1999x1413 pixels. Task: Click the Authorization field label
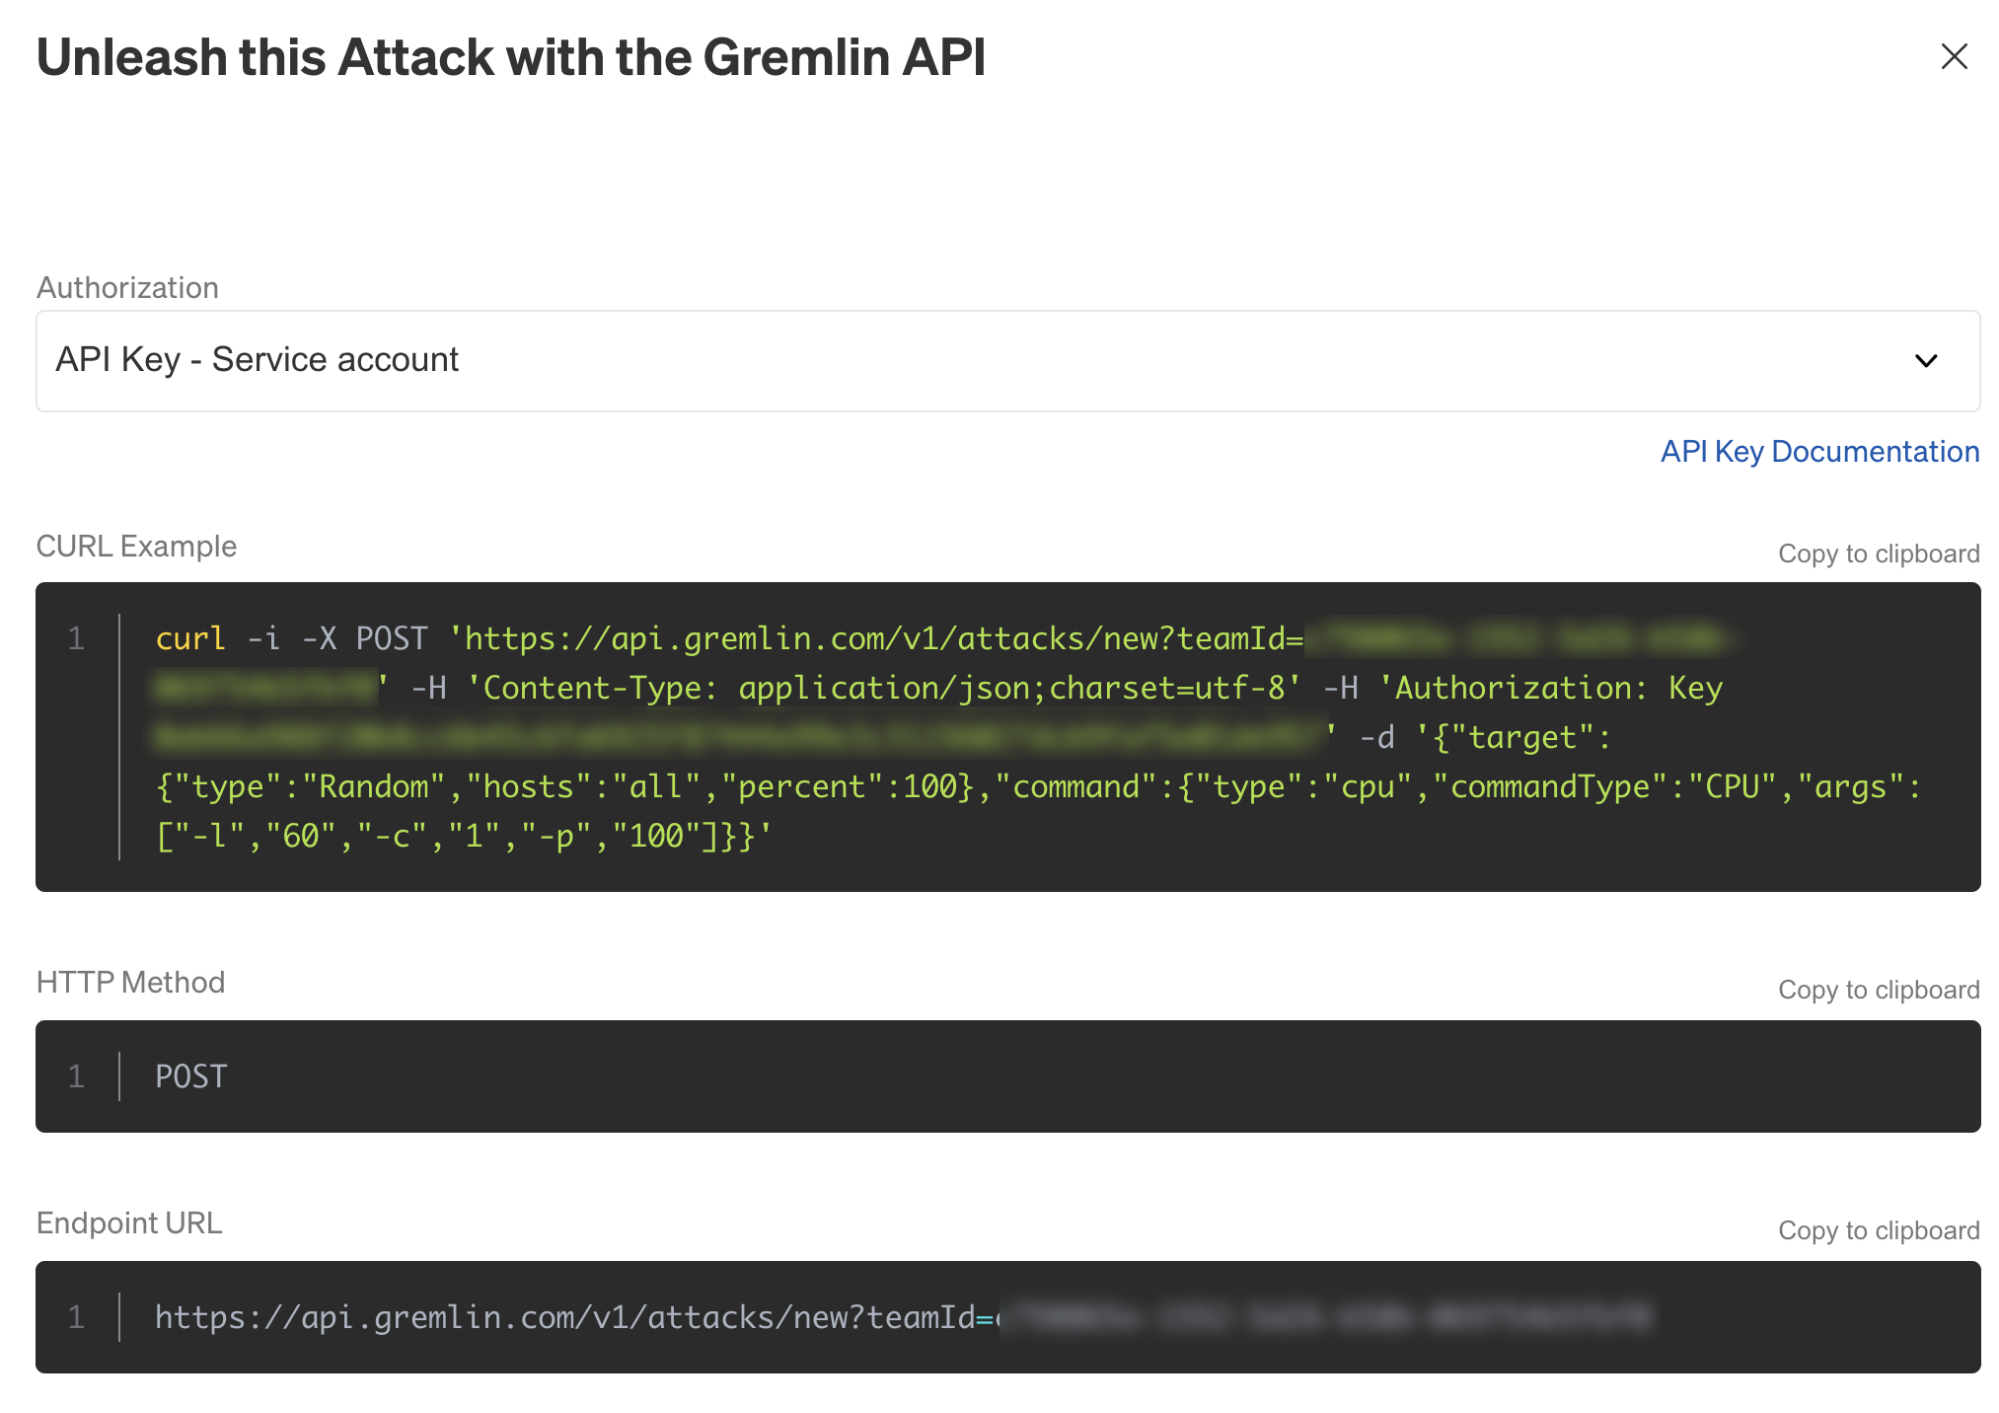(x=127, y=288)
